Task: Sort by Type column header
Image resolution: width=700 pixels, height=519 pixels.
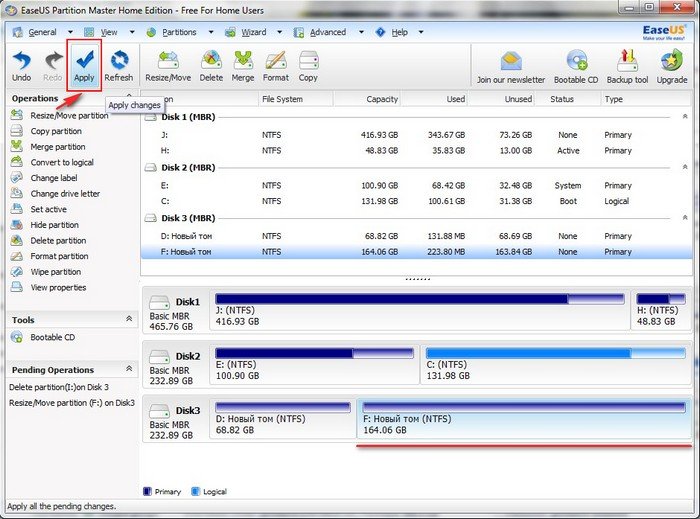Action: point(646,99)
